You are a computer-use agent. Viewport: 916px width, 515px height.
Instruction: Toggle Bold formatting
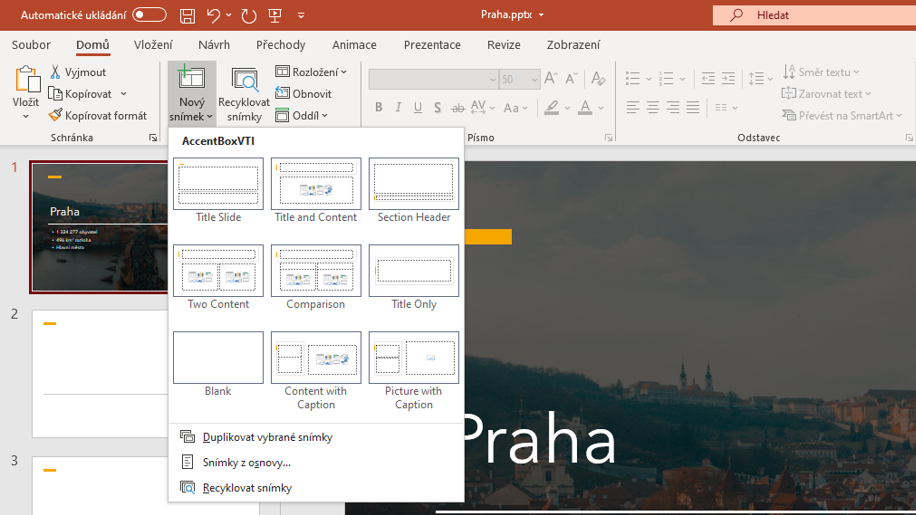point(379,107)
